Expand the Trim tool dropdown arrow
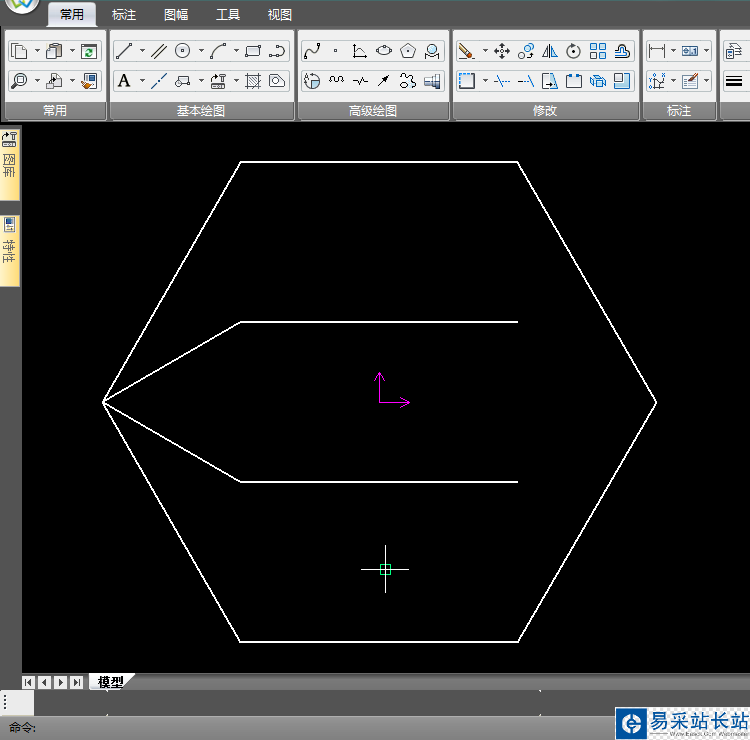Viewport: 750px width, 740px height. click(485, 80)
